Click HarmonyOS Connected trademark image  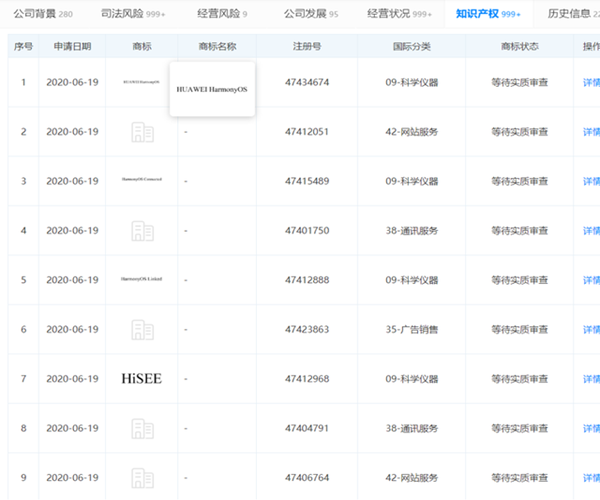[142, 181]
